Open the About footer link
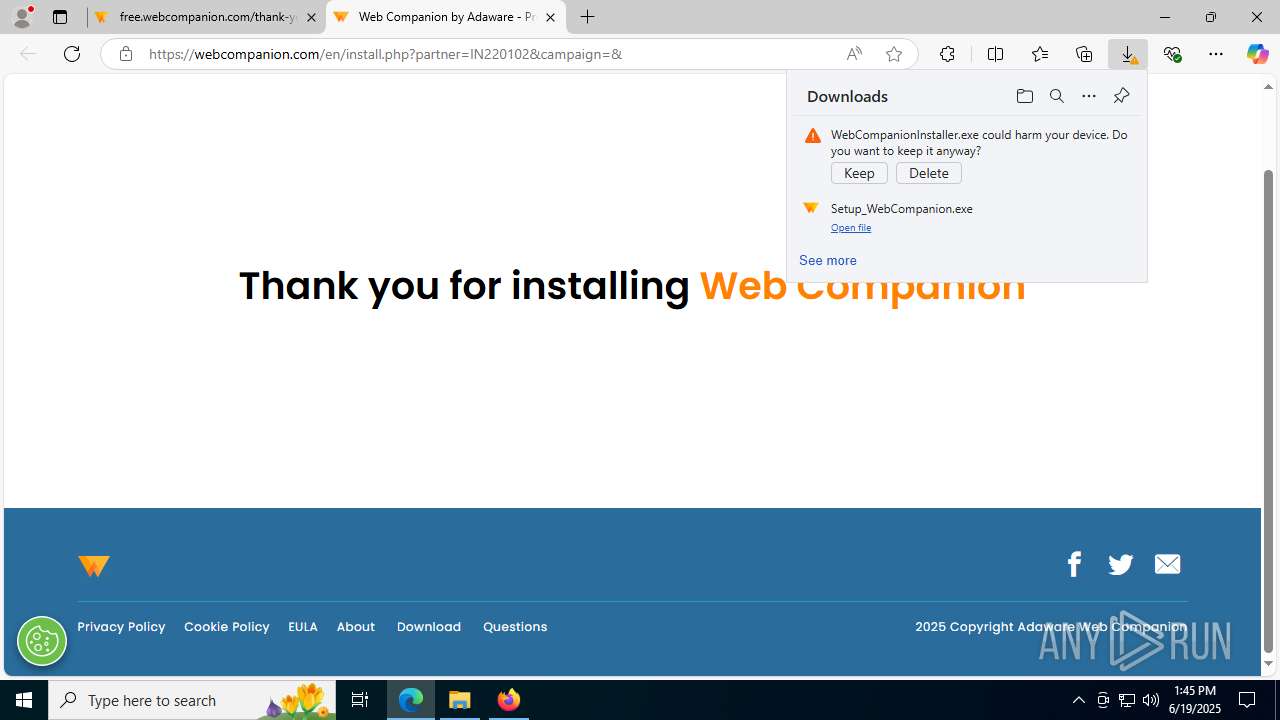Image resolution: width=1280 pixels, height=720 pixels. pos(356,627)
